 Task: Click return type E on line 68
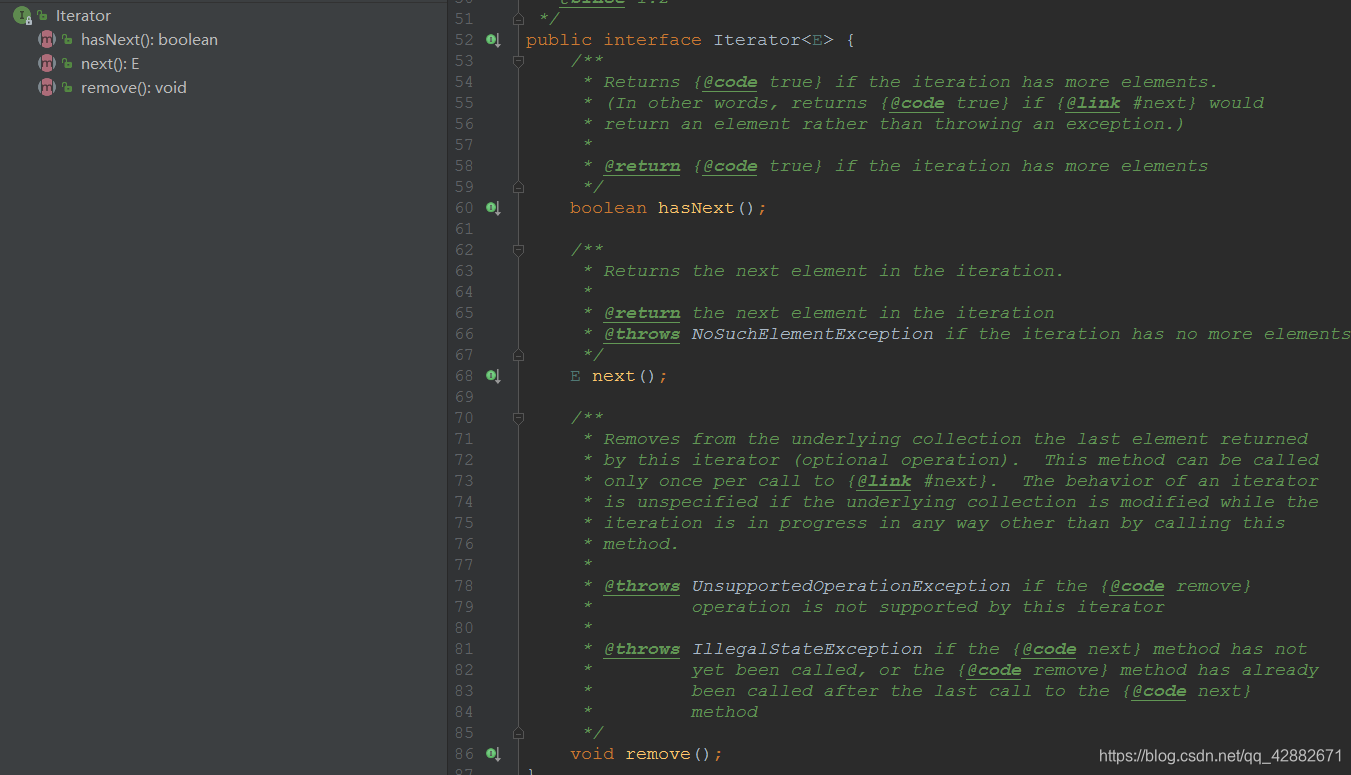pos(575,376)
